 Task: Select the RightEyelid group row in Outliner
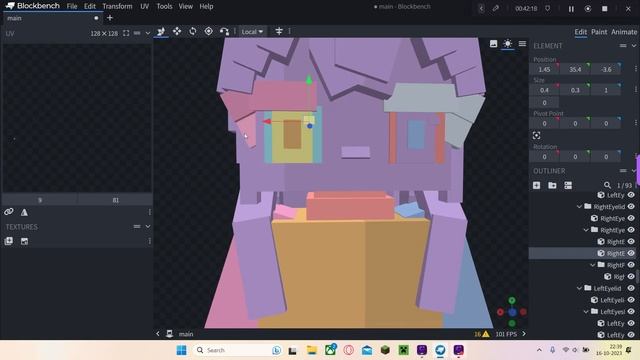(x=582, y=207)
